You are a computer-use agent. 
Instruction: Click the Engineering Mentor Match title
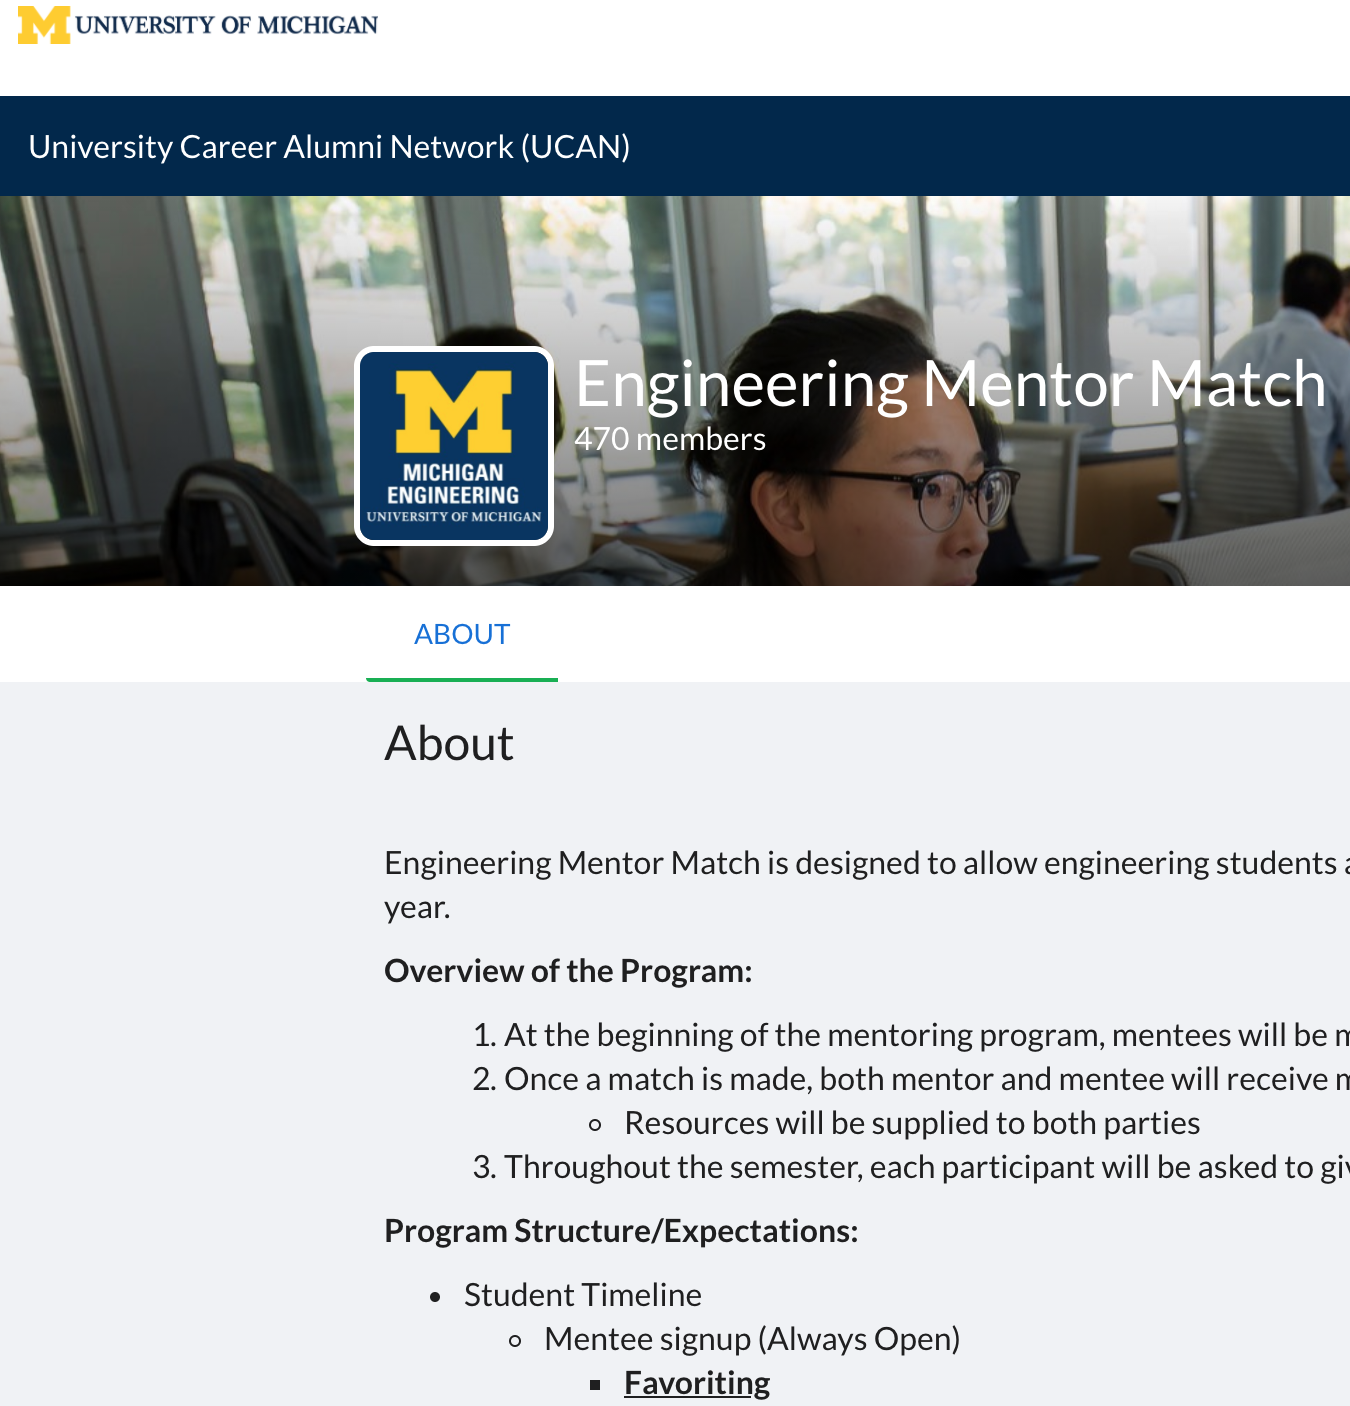tap(950, 383)
